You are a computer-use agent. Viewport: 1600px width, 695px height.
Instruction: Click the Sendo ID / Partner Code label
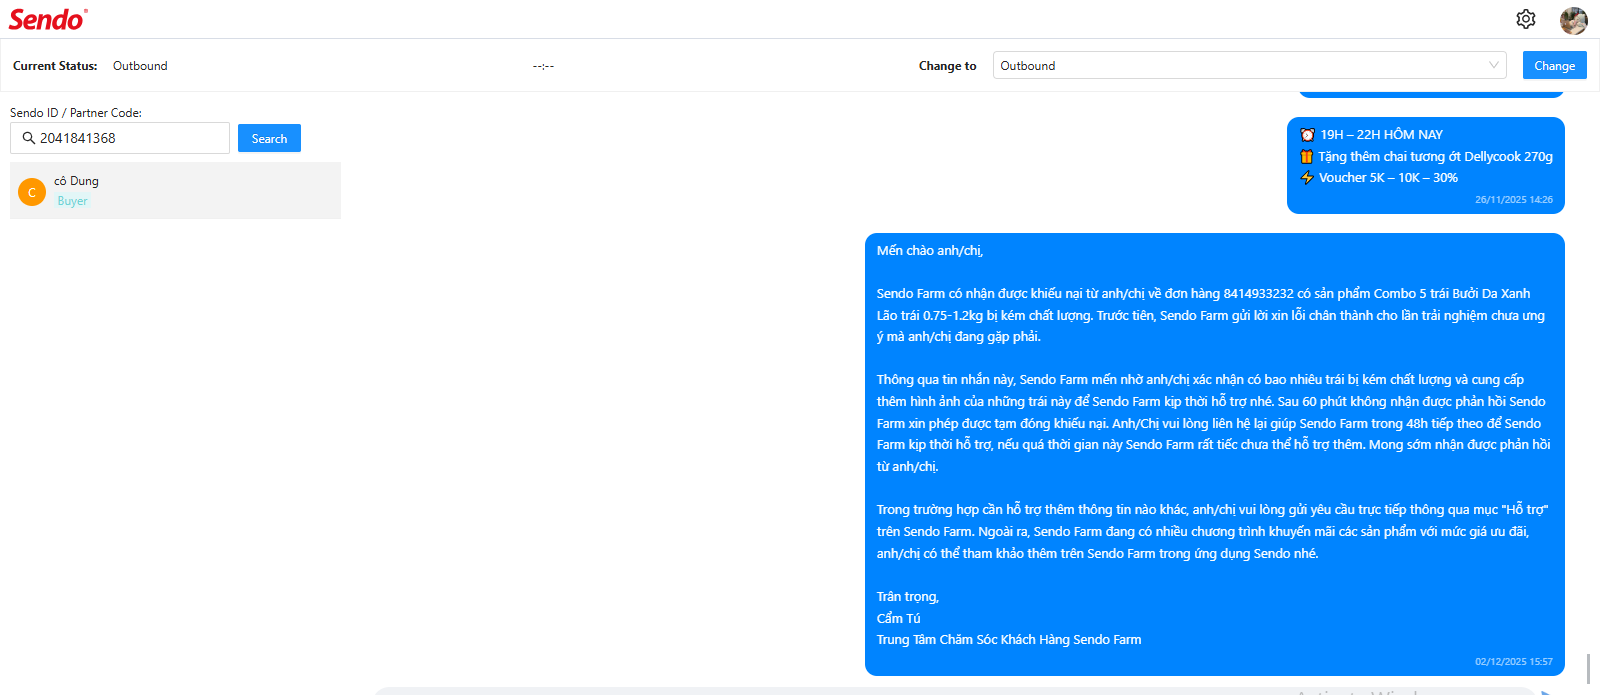point(76,113)
